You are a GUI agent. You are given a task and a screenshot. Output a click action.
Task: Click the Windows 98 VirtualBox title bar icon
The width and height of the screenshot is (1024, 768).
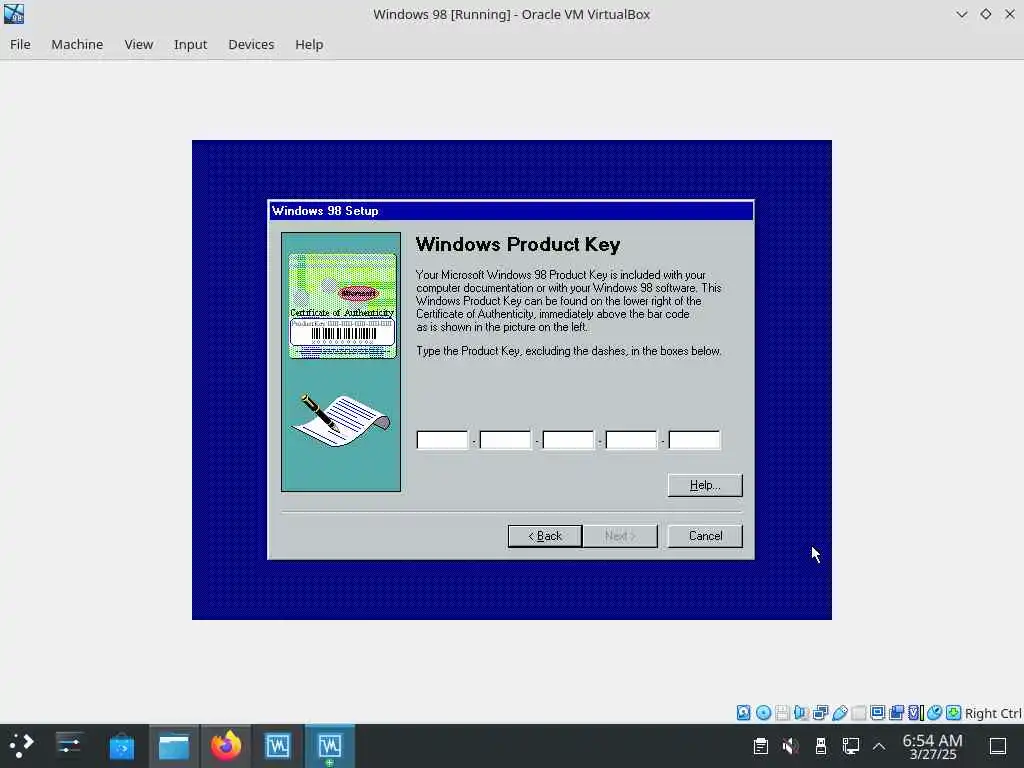click(x=14, y=14)
